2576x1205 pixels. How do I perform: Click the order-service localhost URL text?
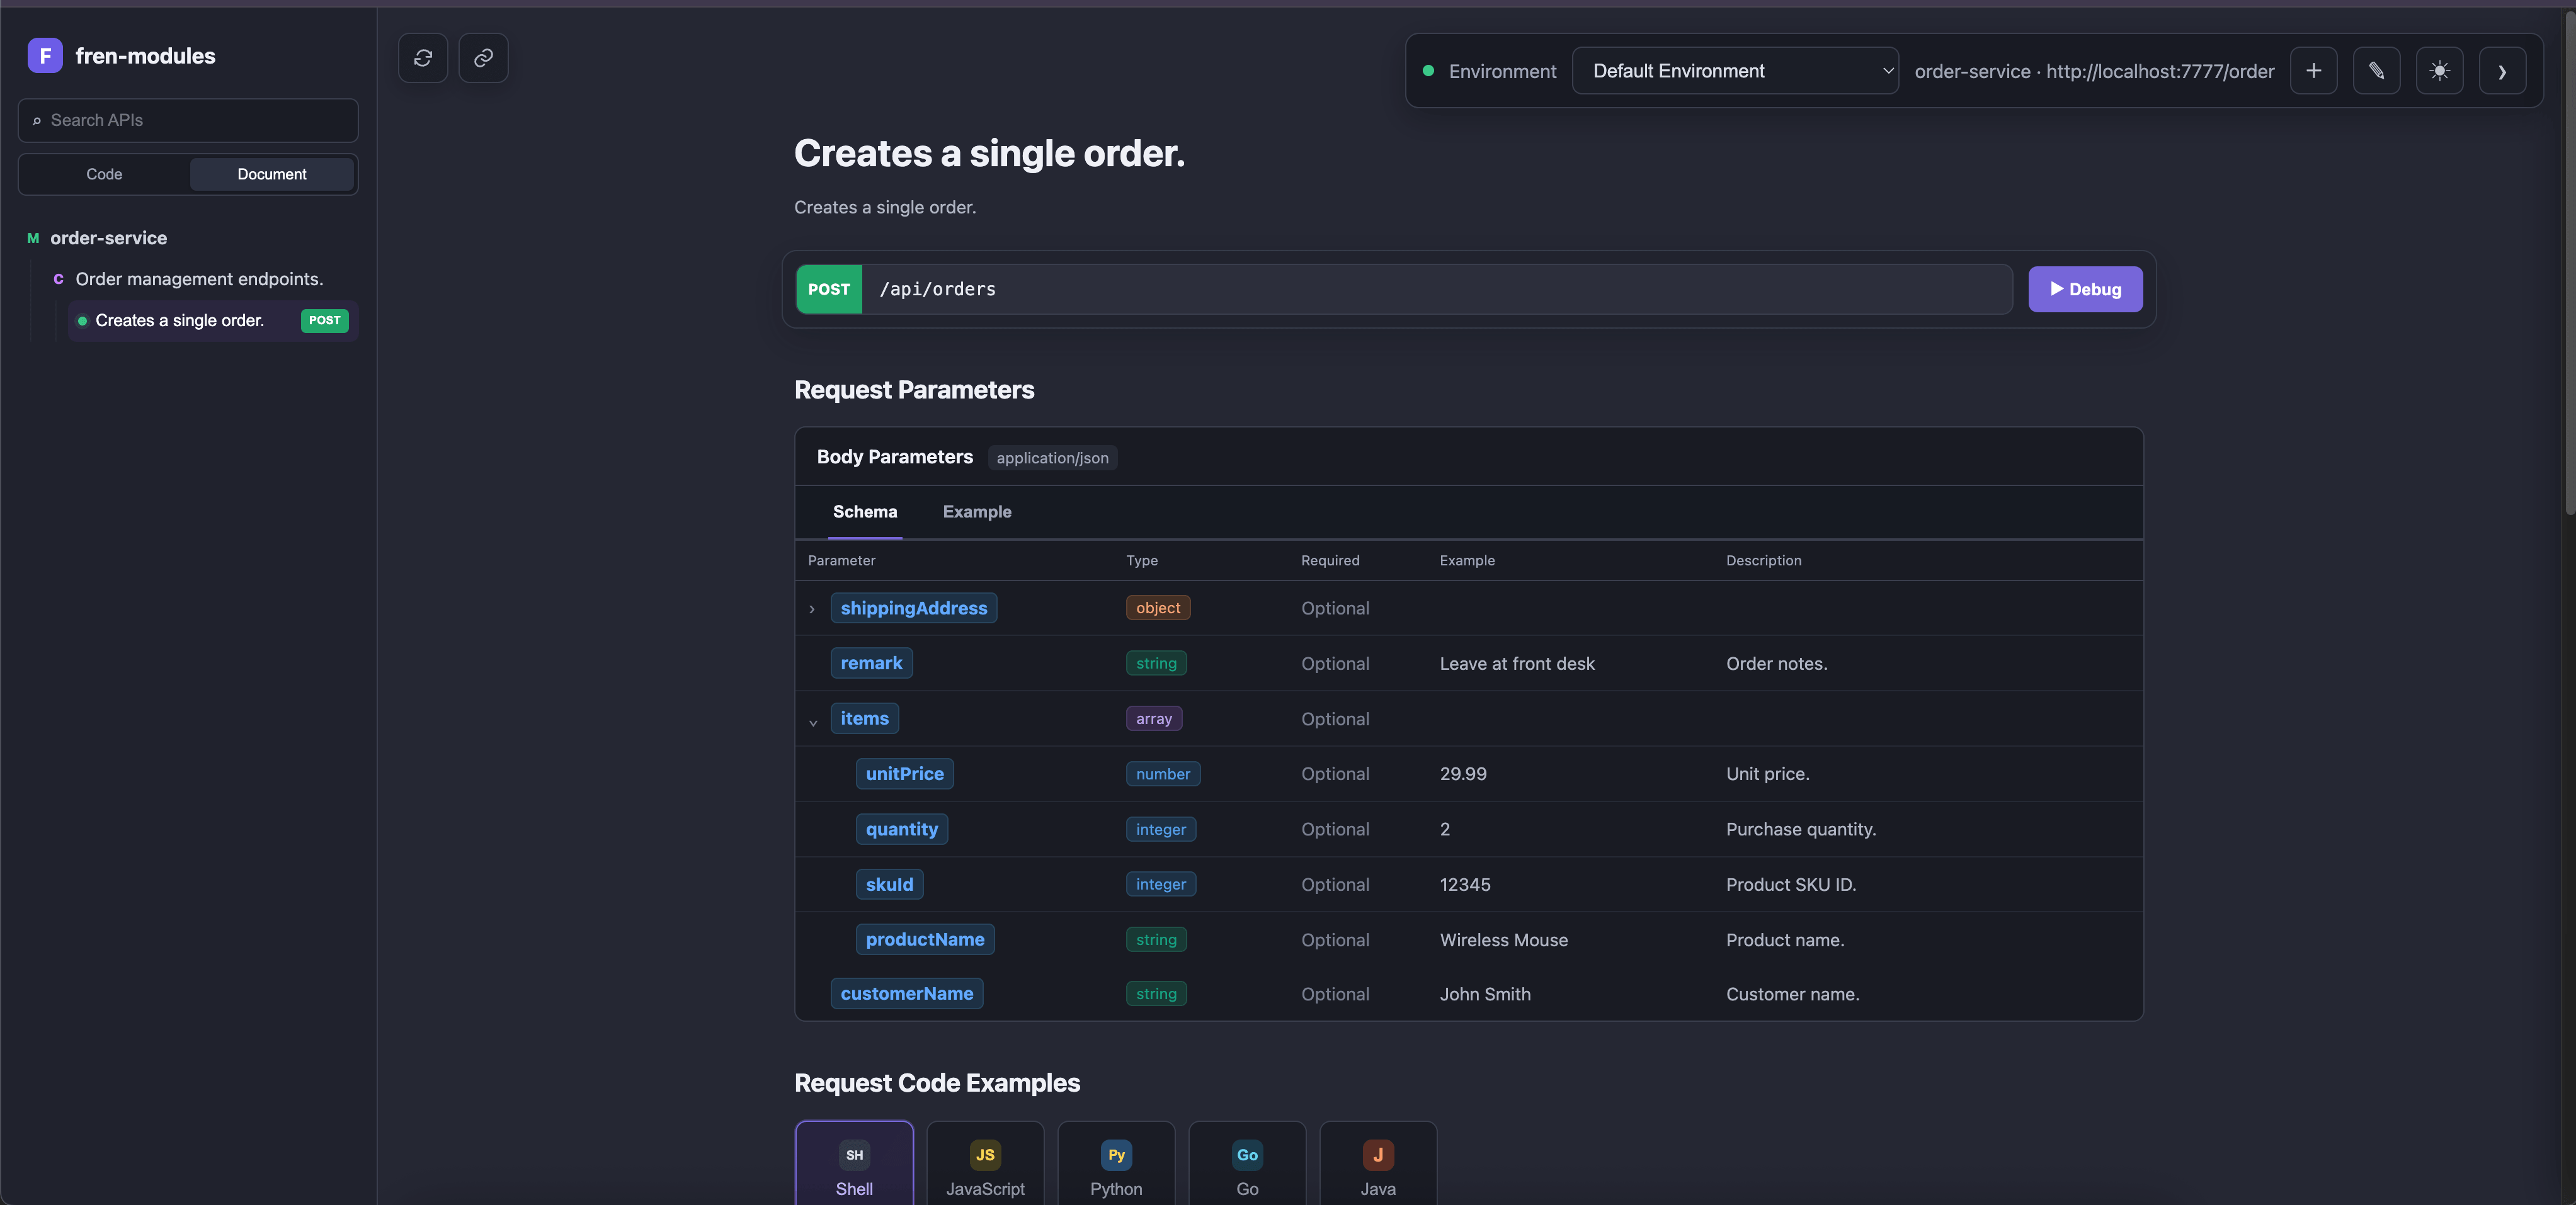[x=2094, y=71]
